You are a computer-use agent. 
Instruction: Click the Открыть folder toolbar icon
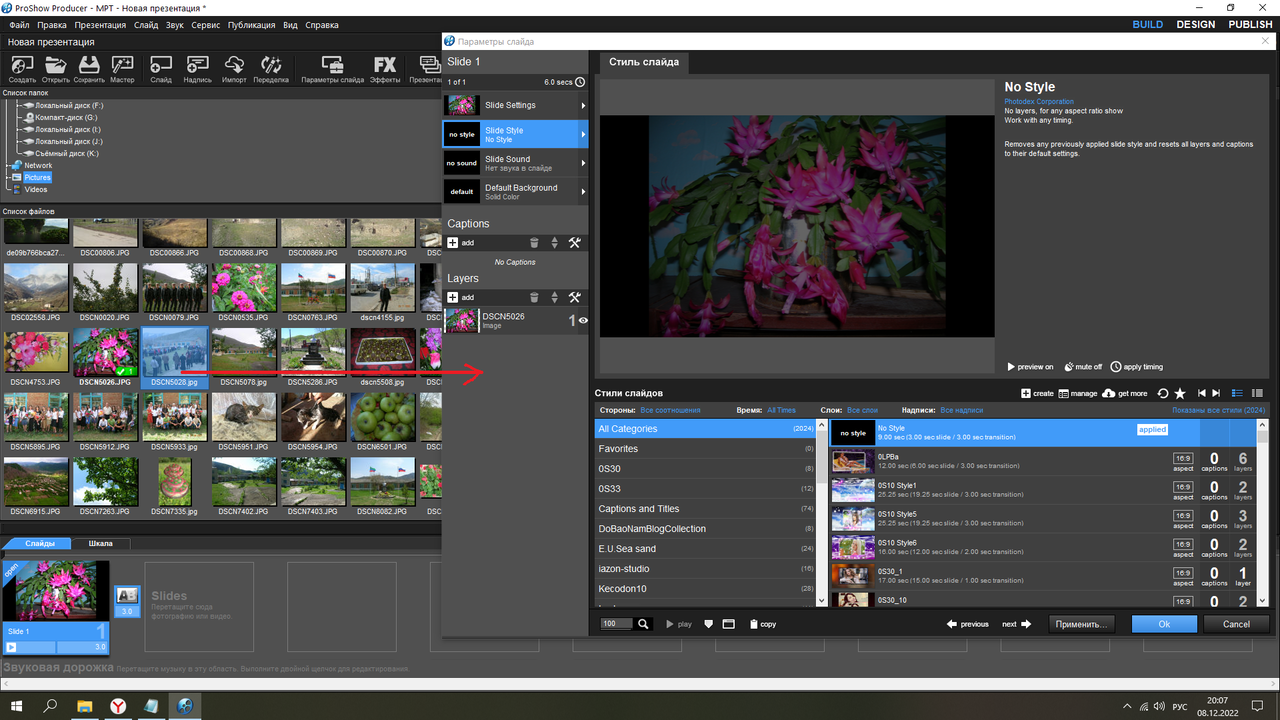pos(56,69)
